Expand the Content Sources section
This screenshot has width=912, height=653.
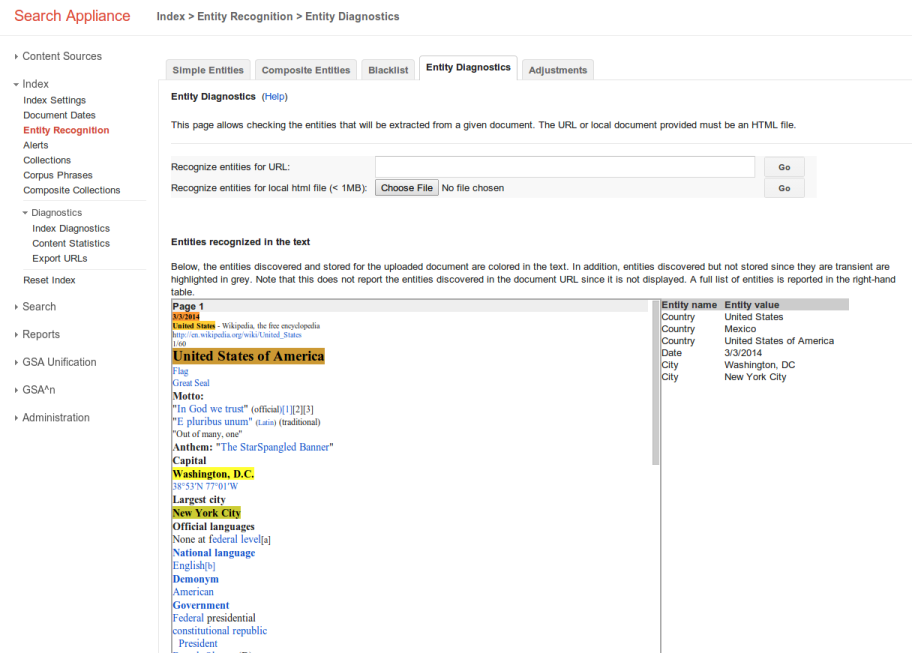[61, 56]
